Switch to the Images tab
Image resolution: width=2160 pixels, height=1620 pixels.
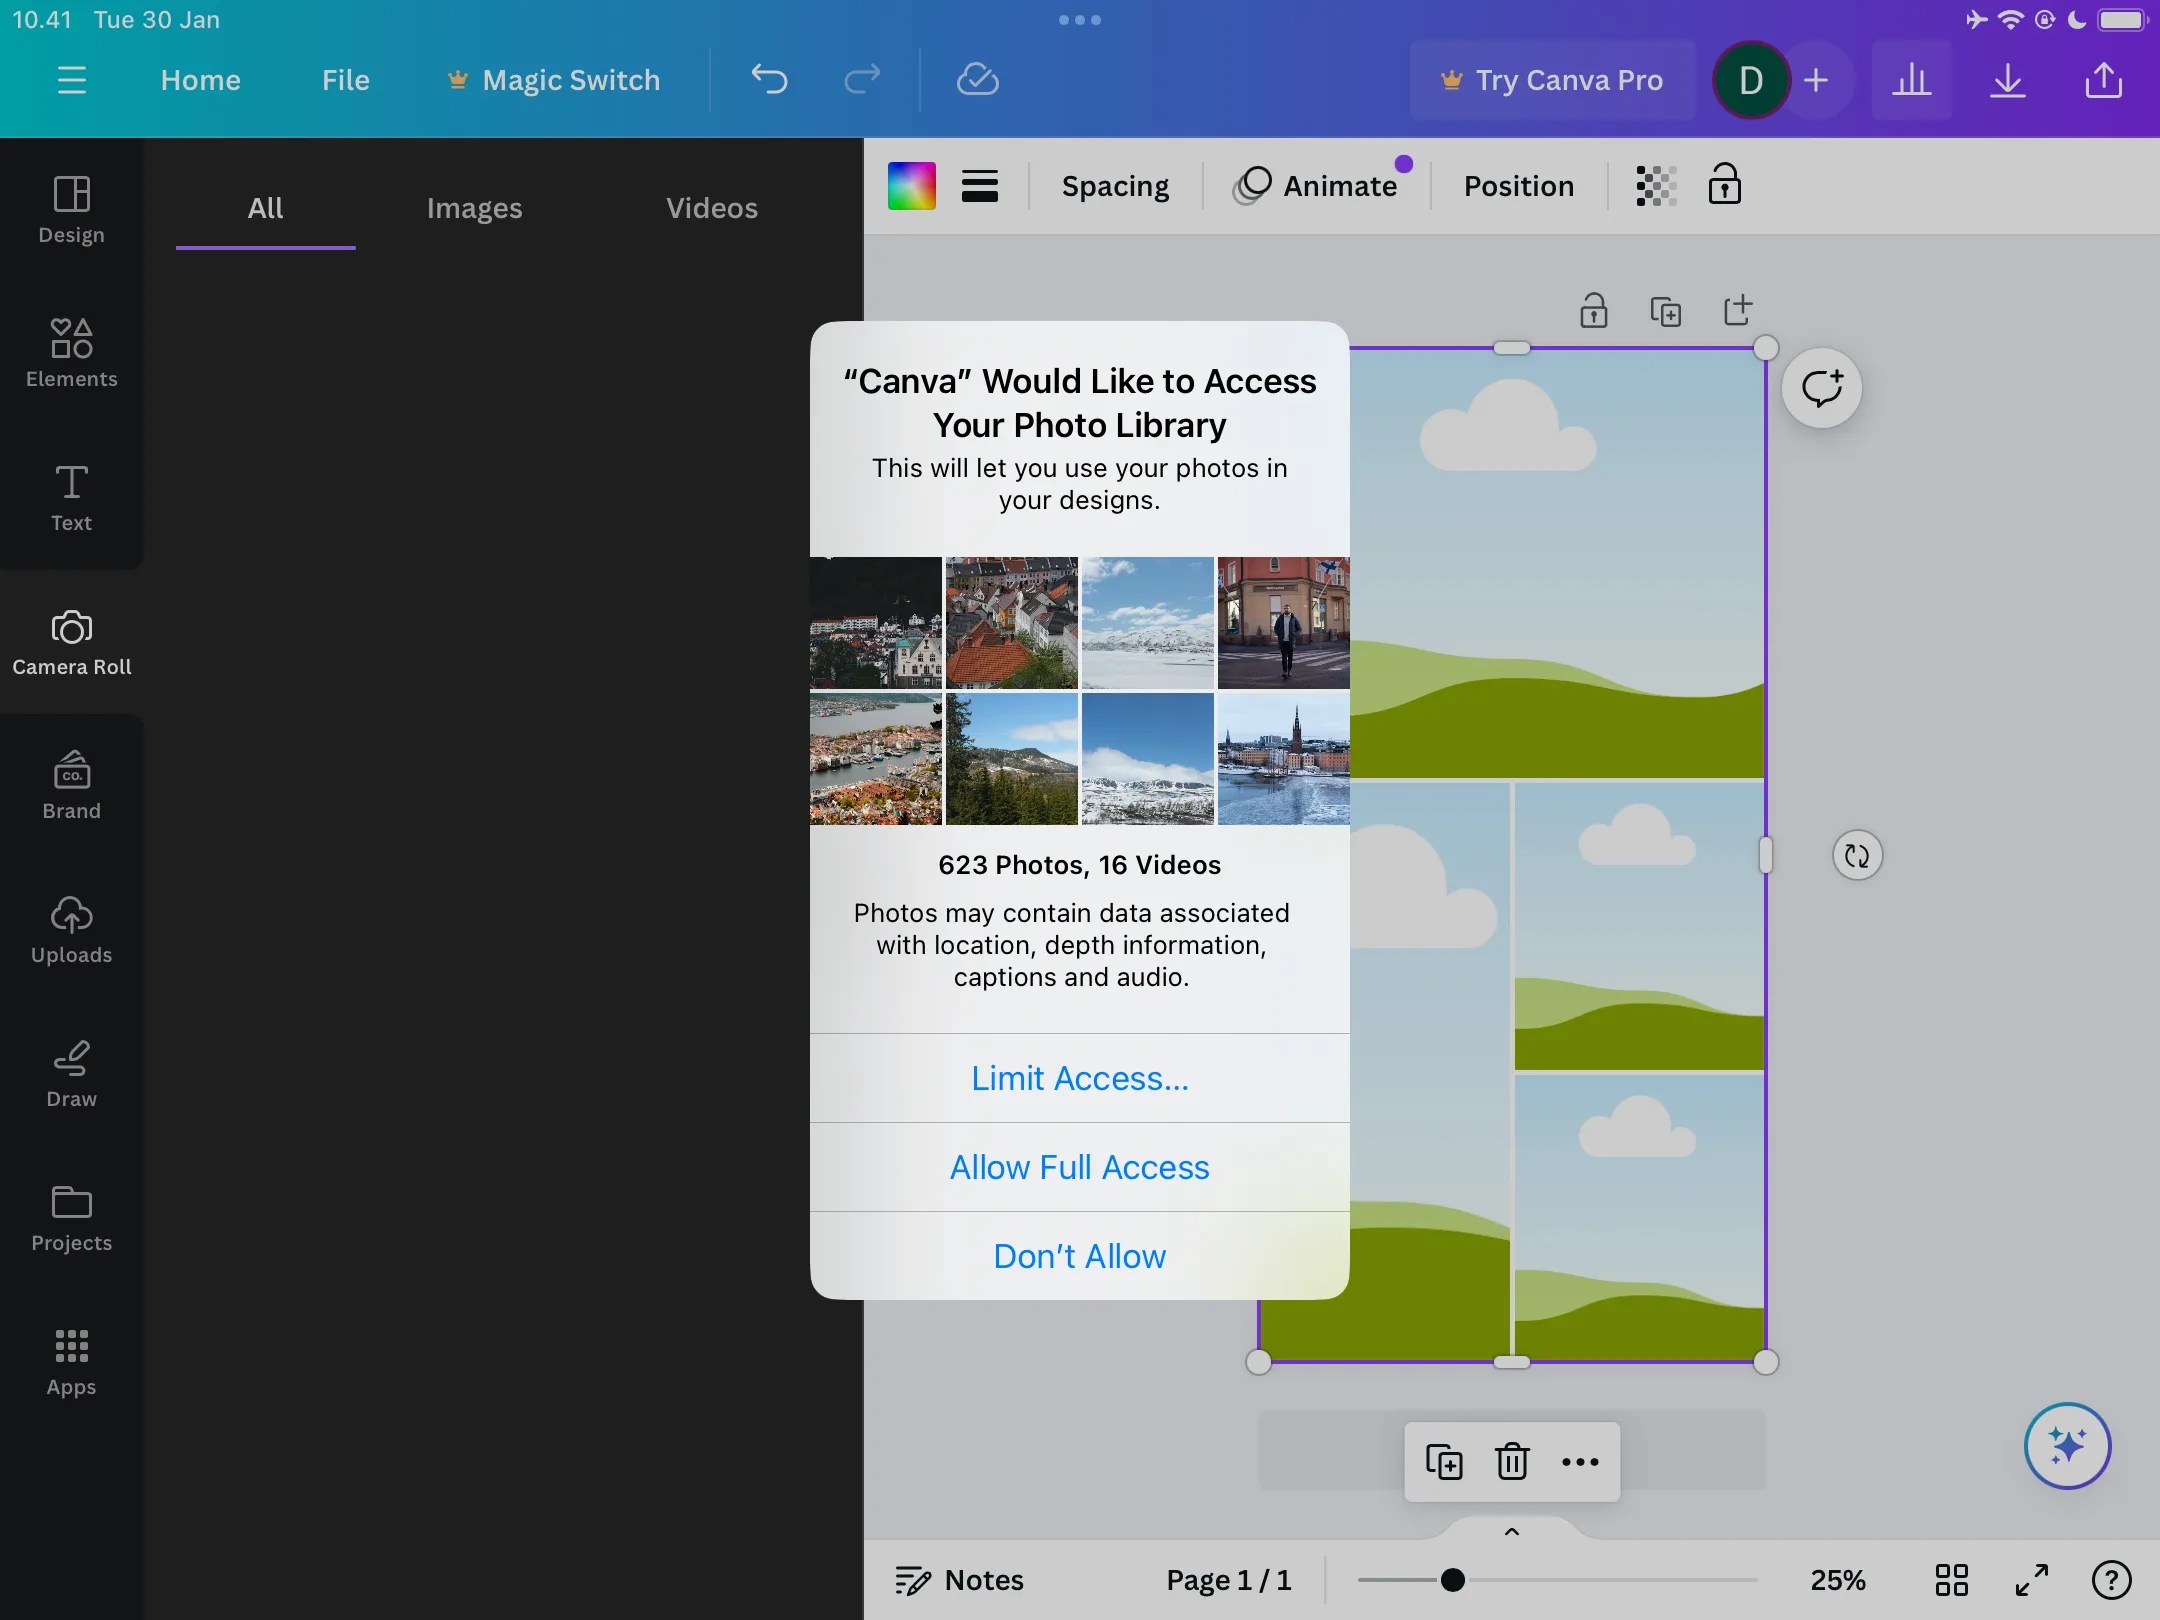click(474, 208)
